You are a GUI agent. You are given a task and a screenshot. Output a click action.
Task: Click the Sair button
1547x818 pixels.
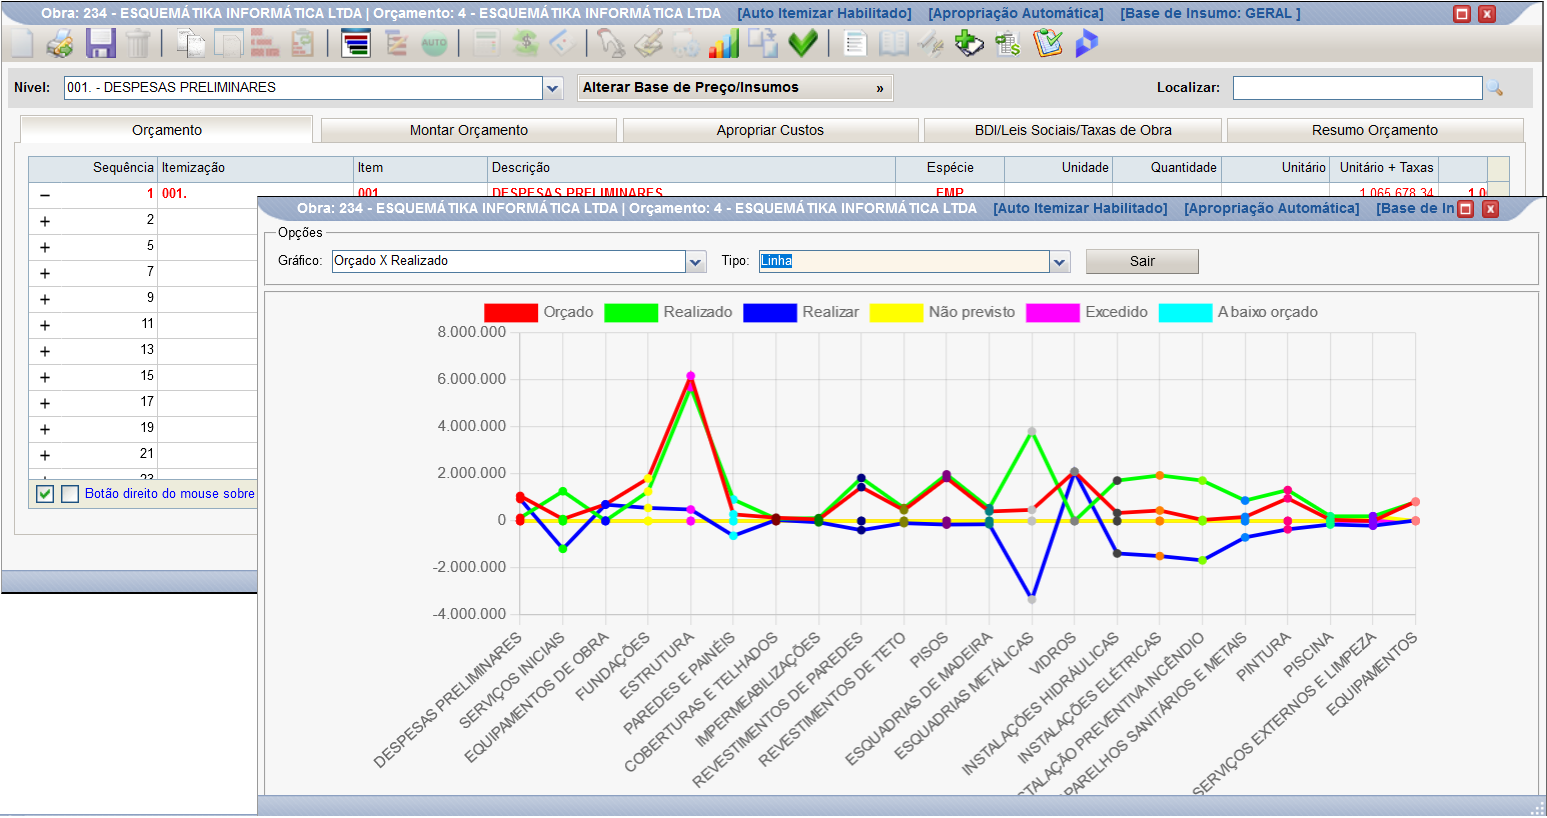point(1142,261)
